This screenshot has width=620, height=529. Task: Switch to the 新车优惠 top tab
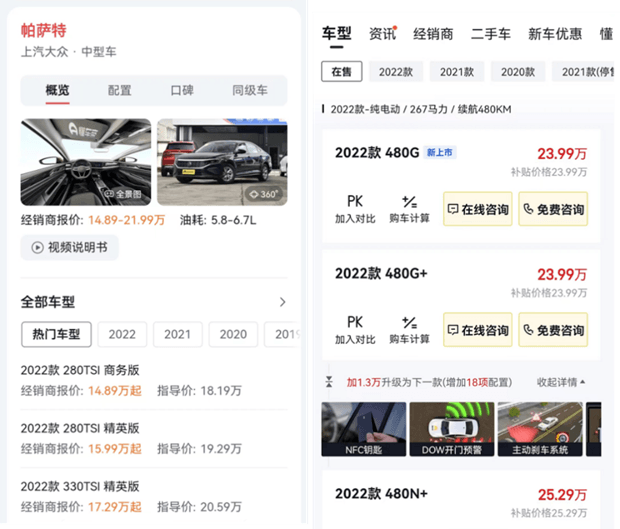(x=555, y=34)
